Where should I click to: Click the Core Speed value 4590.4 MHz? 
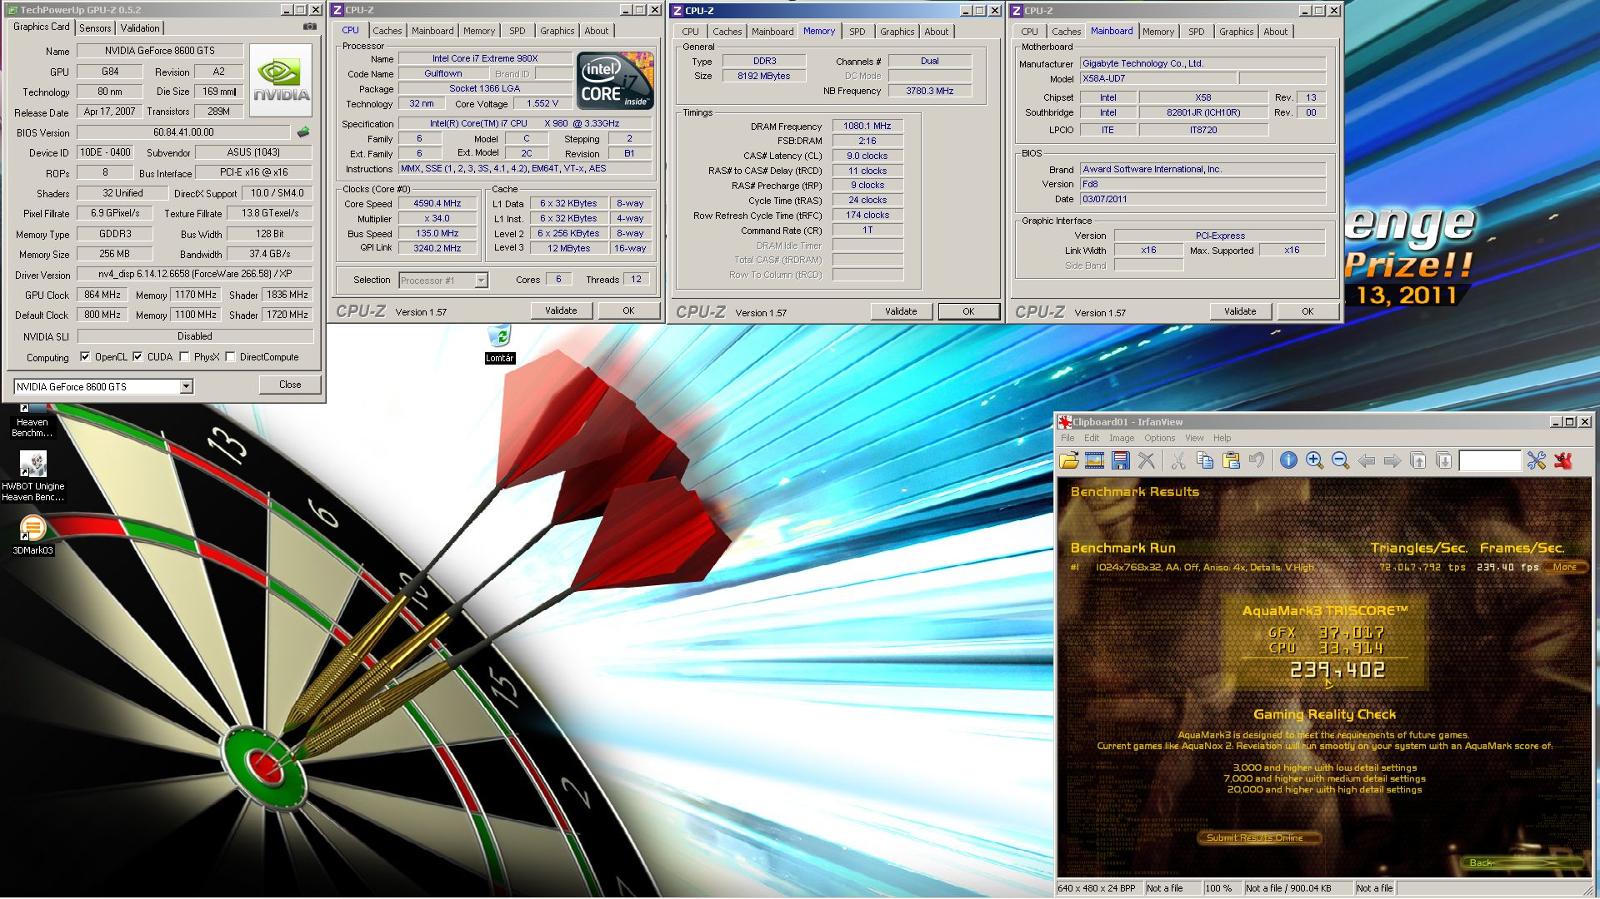pos(438,203)
